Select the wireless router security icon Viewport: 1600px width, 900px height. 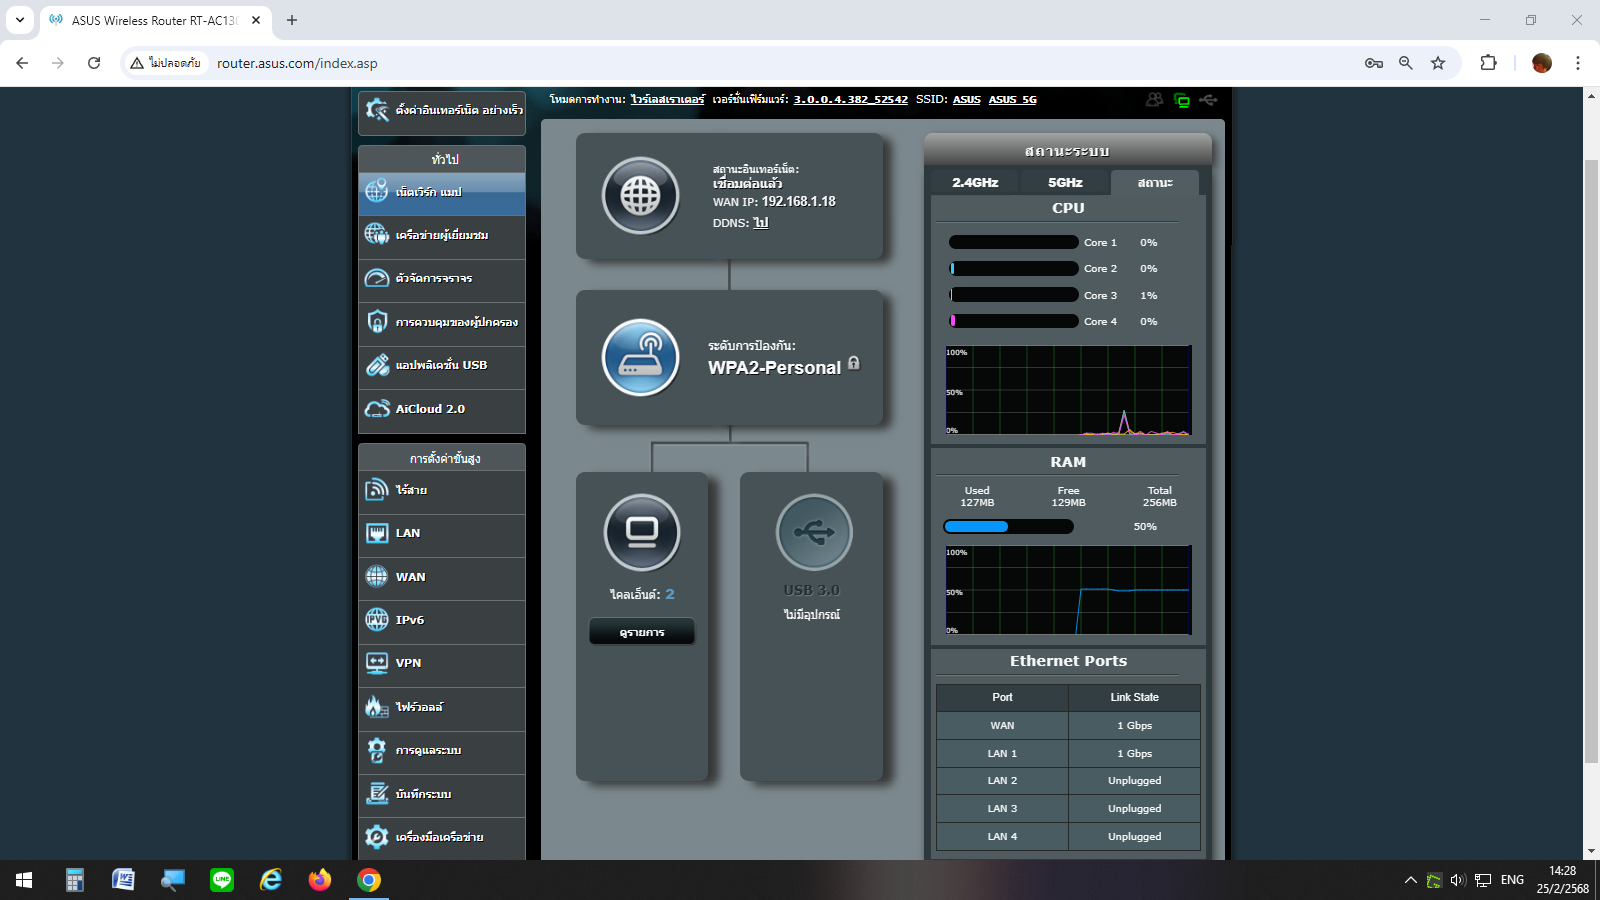640,358
